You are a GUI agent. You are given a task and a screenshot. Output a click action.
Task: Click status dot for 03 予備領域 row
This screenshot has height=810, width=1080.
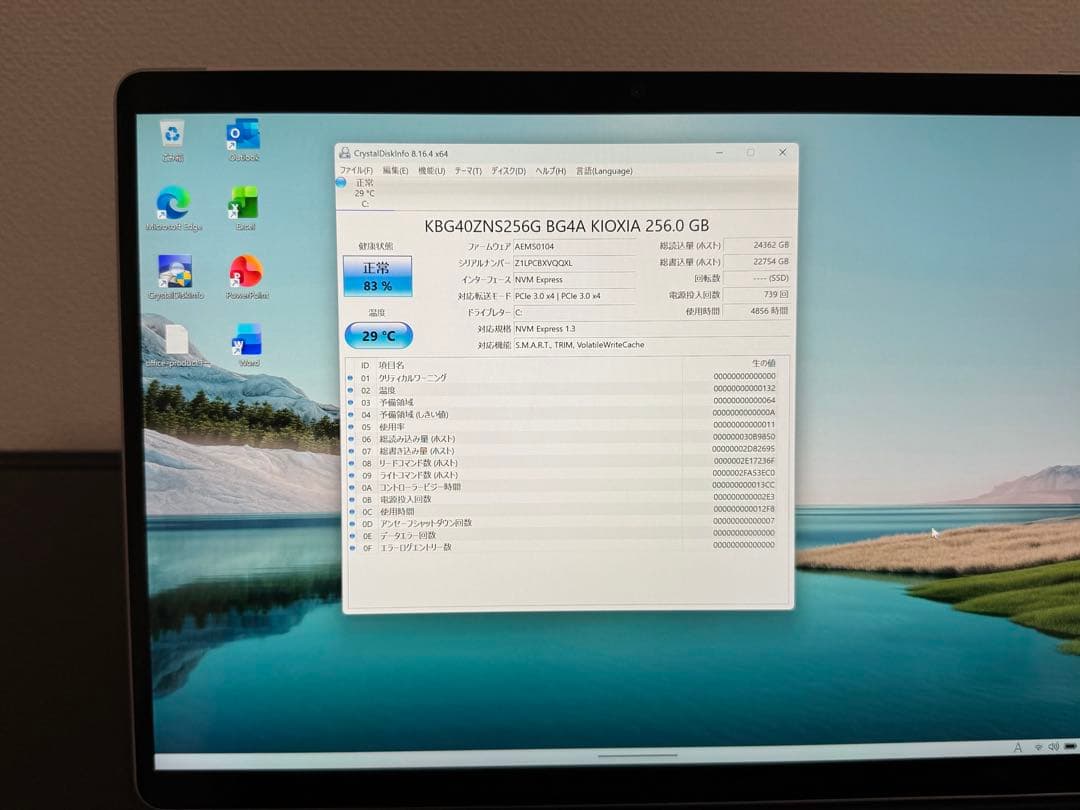pyautogui.click(x=351, y=402)
